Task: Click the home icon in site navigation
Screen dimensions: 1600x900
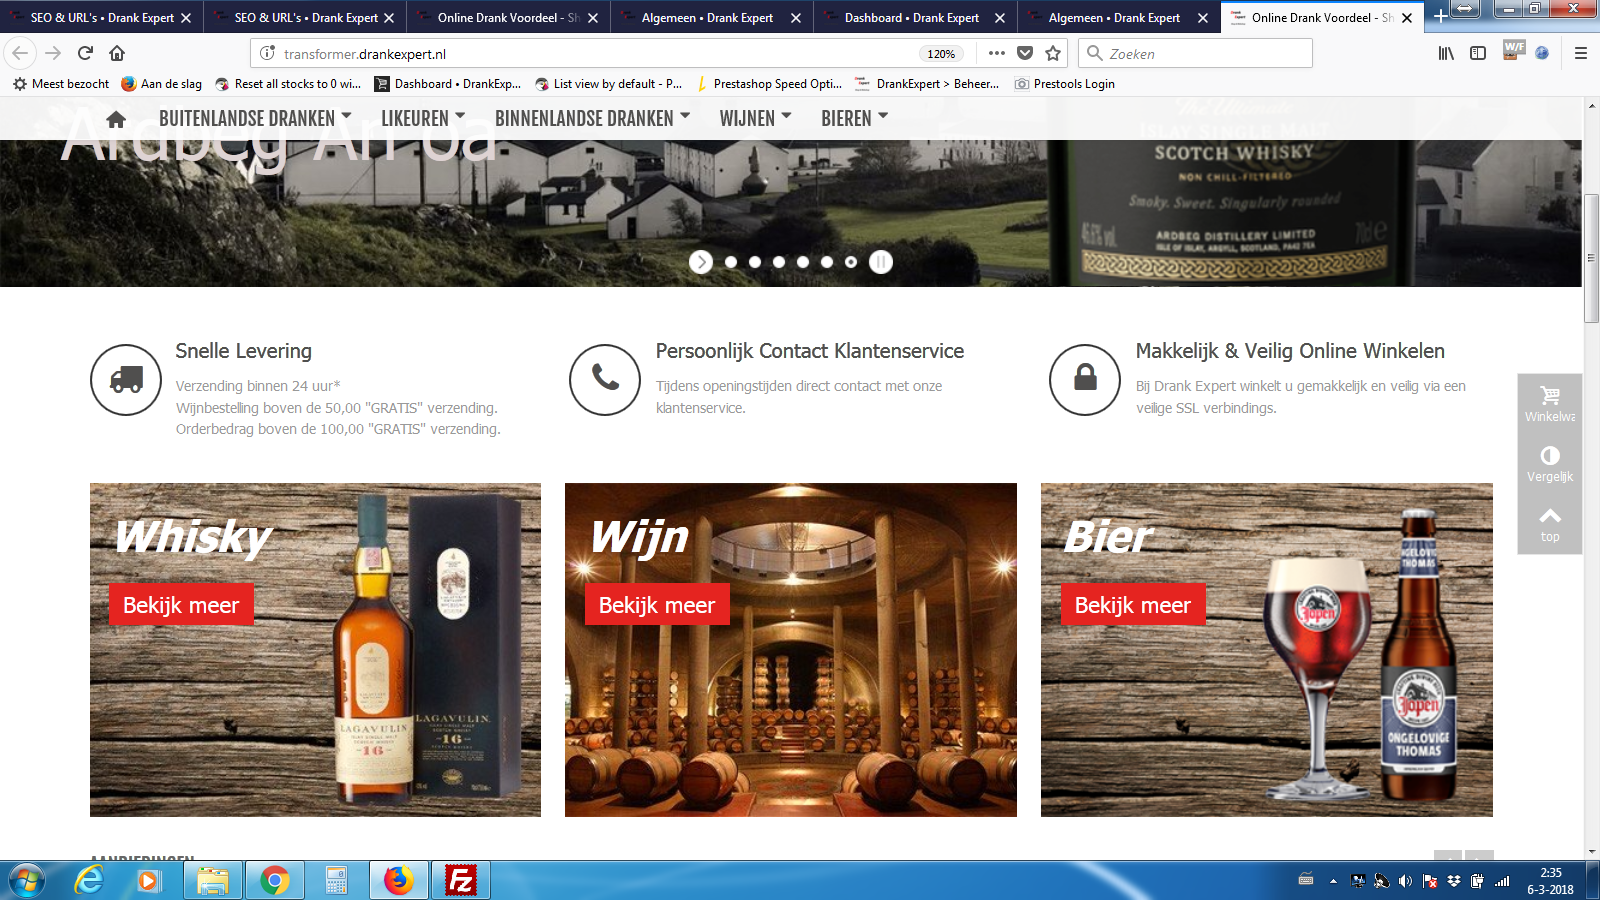Action: (116, 120)
